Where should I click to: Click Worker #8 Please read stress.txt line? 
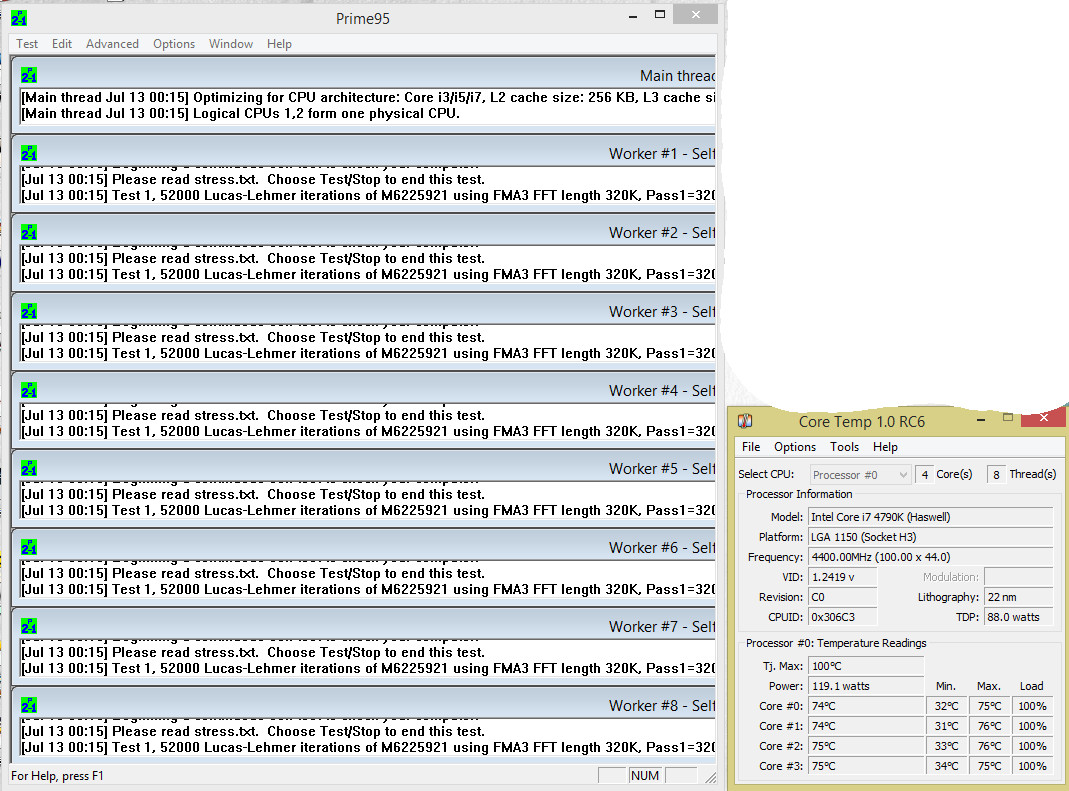click(253, 731)
